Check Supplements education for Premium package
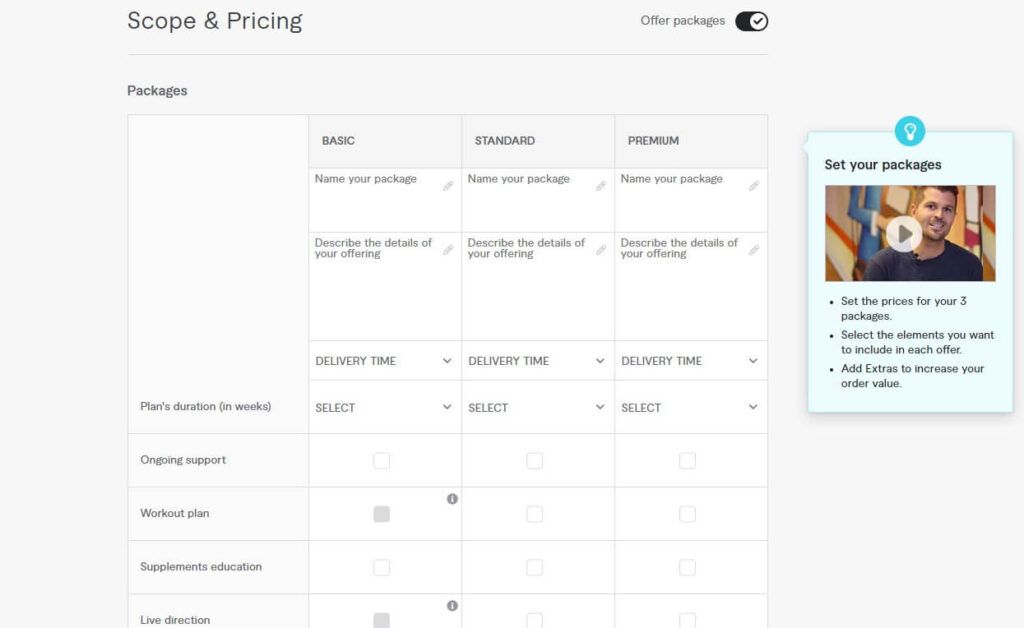Screen dimensions: 1024x628 click(687, 568)
